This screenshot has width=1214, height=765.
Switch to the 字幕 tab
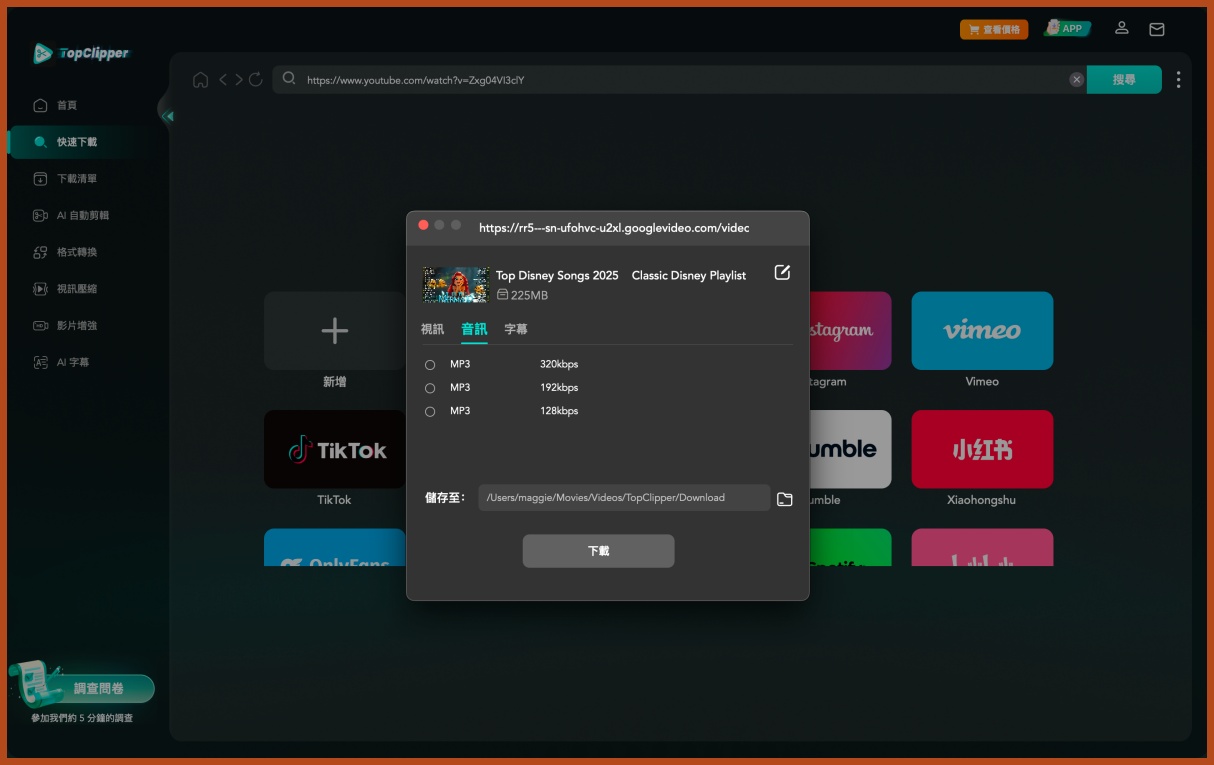pyautogui.click(x=515, y=329)
